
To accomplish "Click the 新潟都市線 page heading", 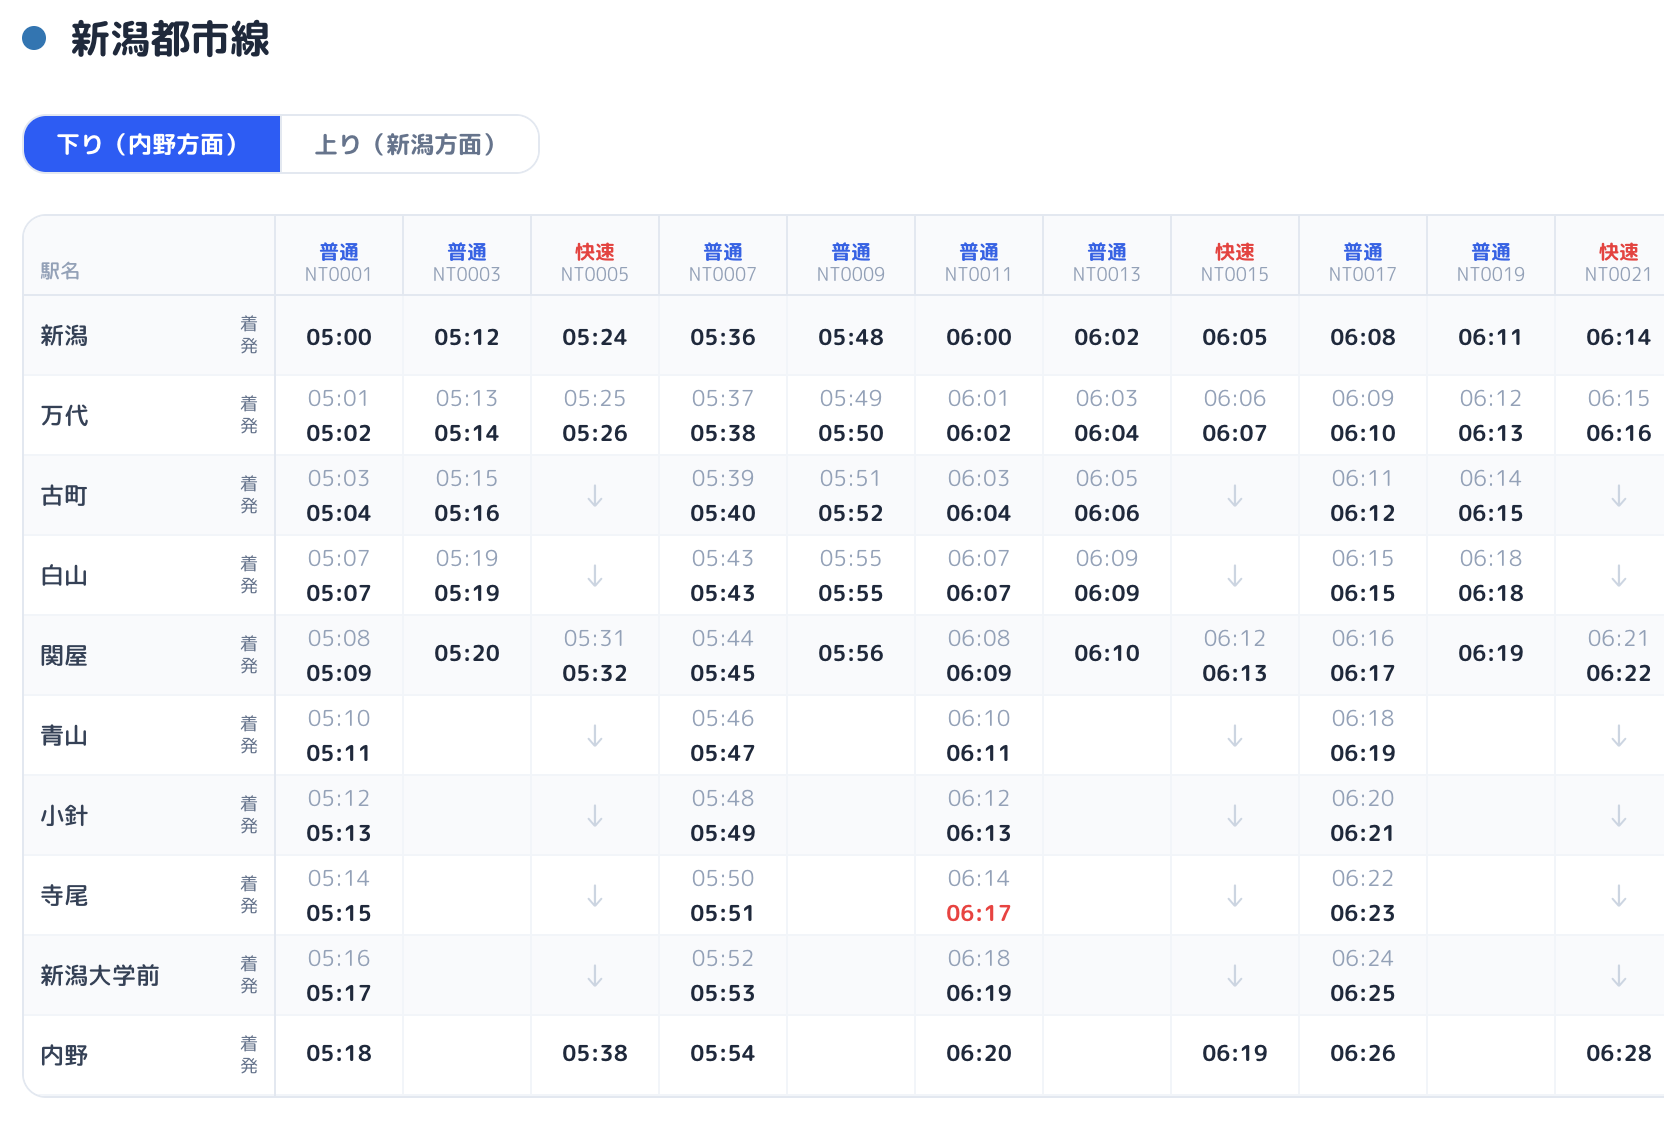I will [170, 39].
